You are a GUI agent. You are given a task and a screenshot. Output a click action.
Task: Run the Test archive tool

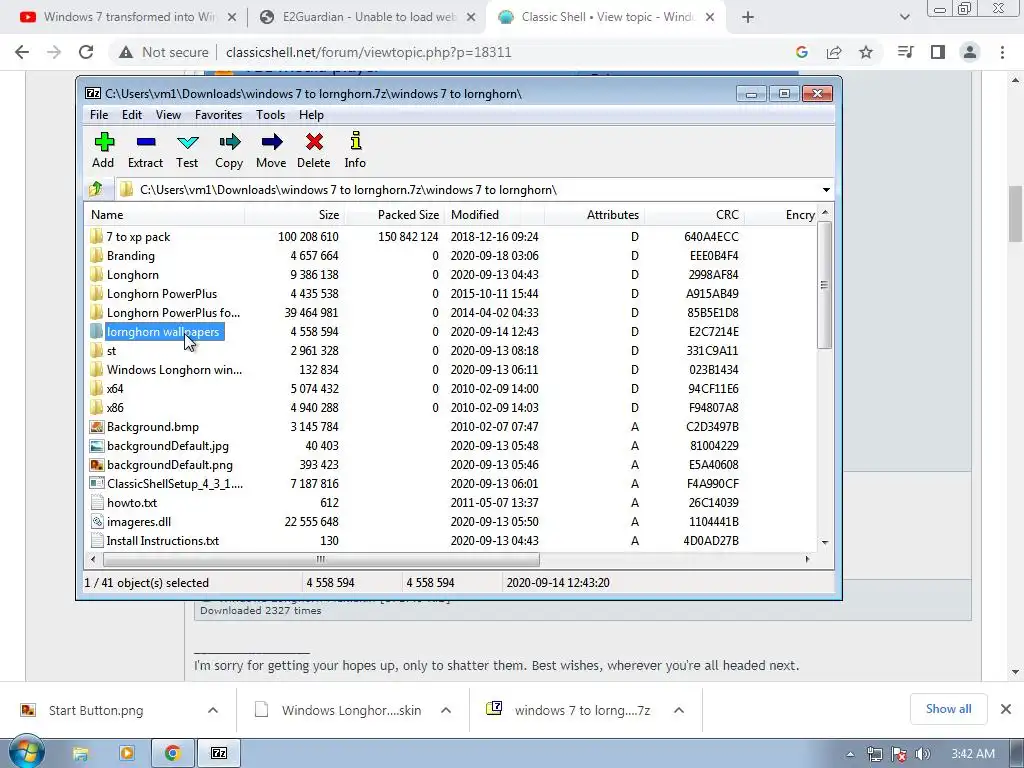pos(187,142)
